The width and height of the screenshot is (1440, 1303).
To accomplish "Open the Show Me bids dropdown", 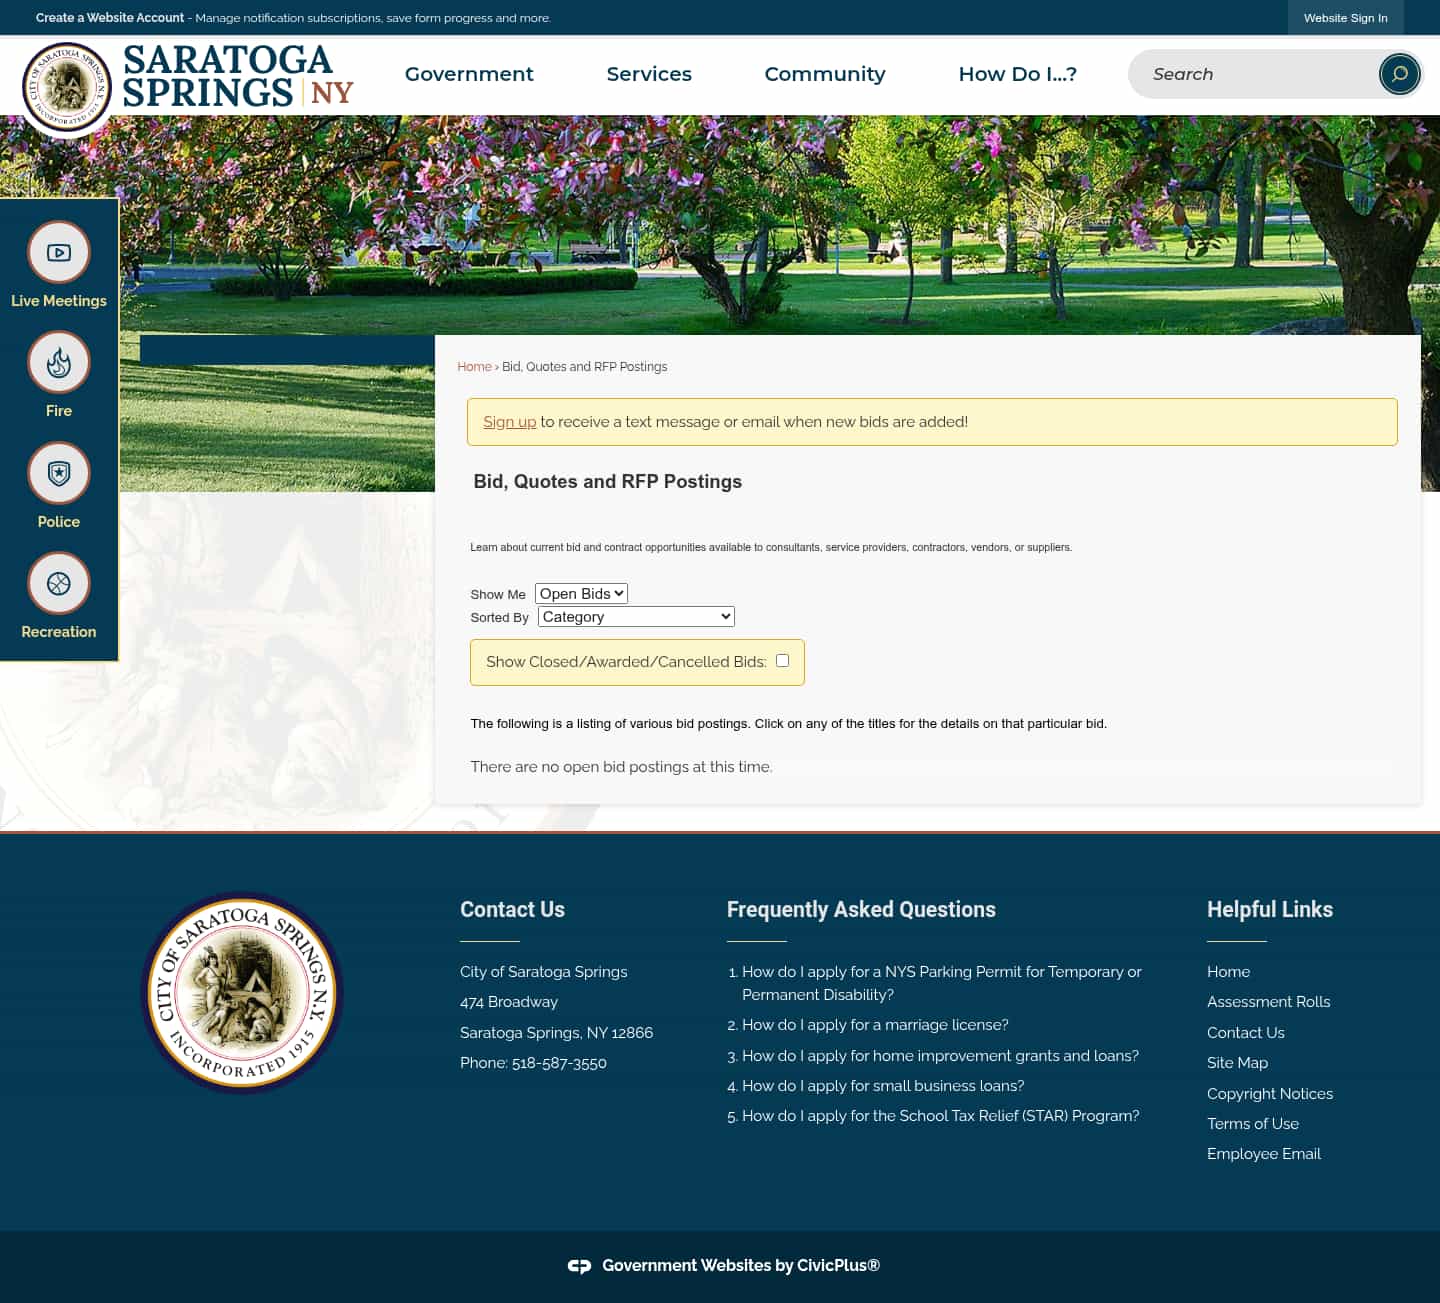I will (581, 593).
